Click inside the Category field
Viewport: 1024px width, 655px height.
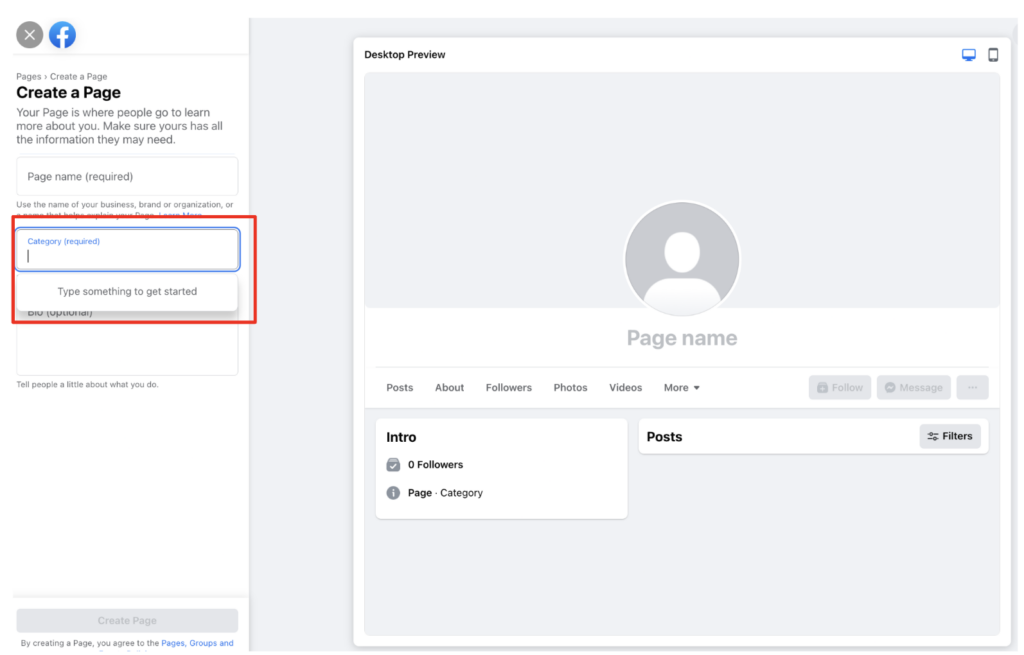(x=128, y=249)
